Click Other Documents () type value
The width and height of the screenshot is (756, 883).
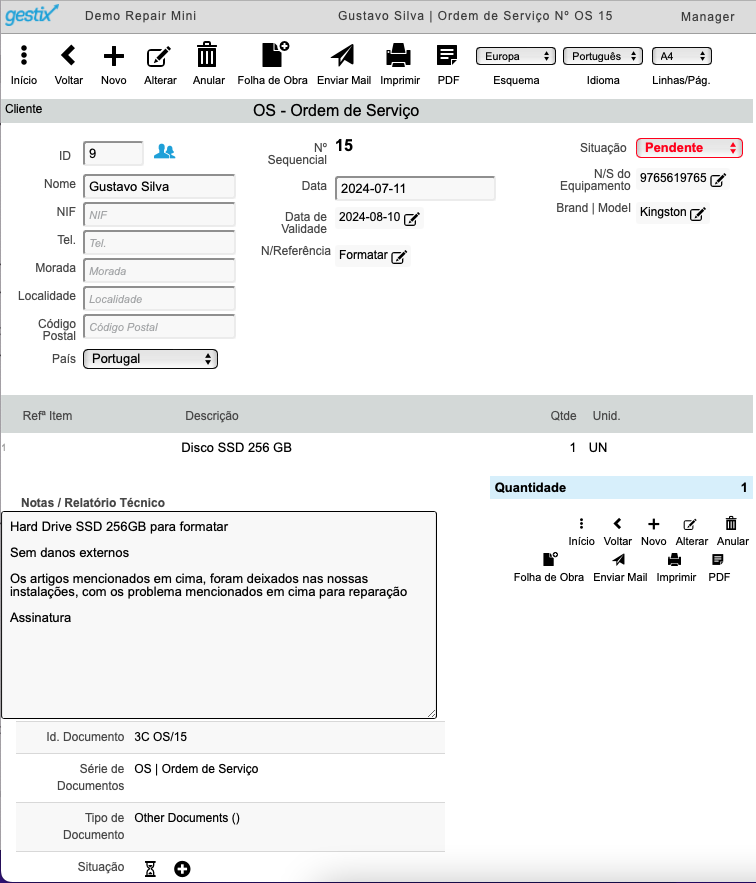(187, 818)
